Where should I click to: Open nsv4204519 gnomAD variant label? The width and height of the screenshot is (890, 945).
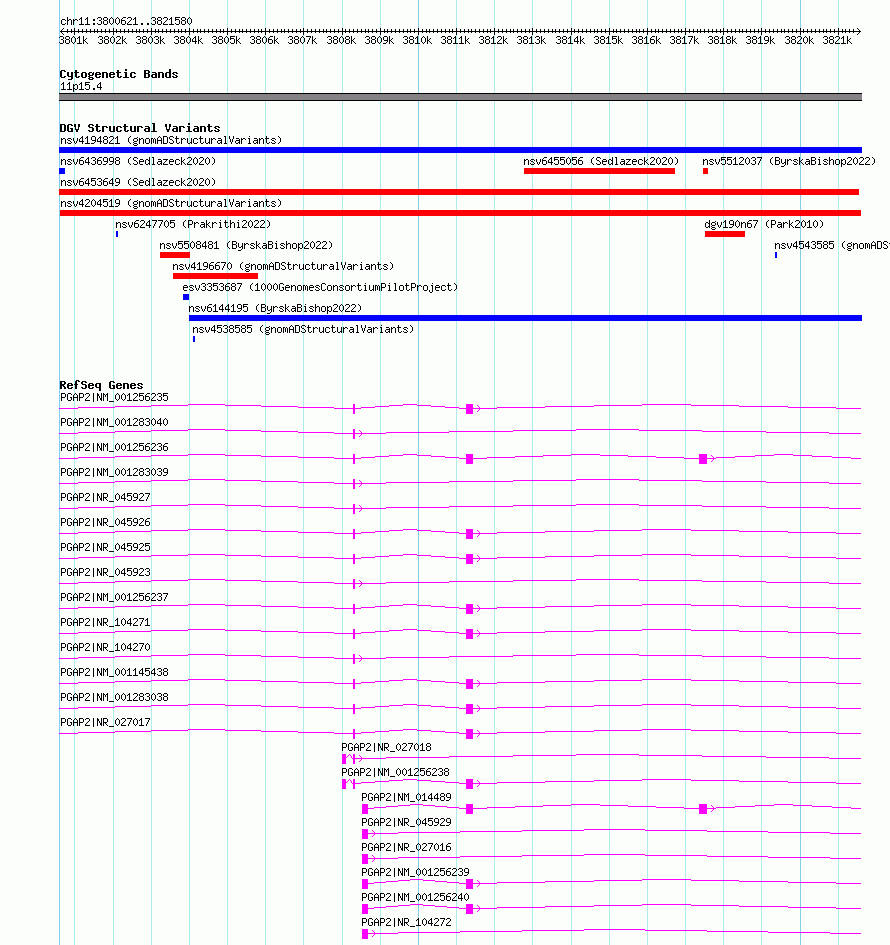click(171, 204)
